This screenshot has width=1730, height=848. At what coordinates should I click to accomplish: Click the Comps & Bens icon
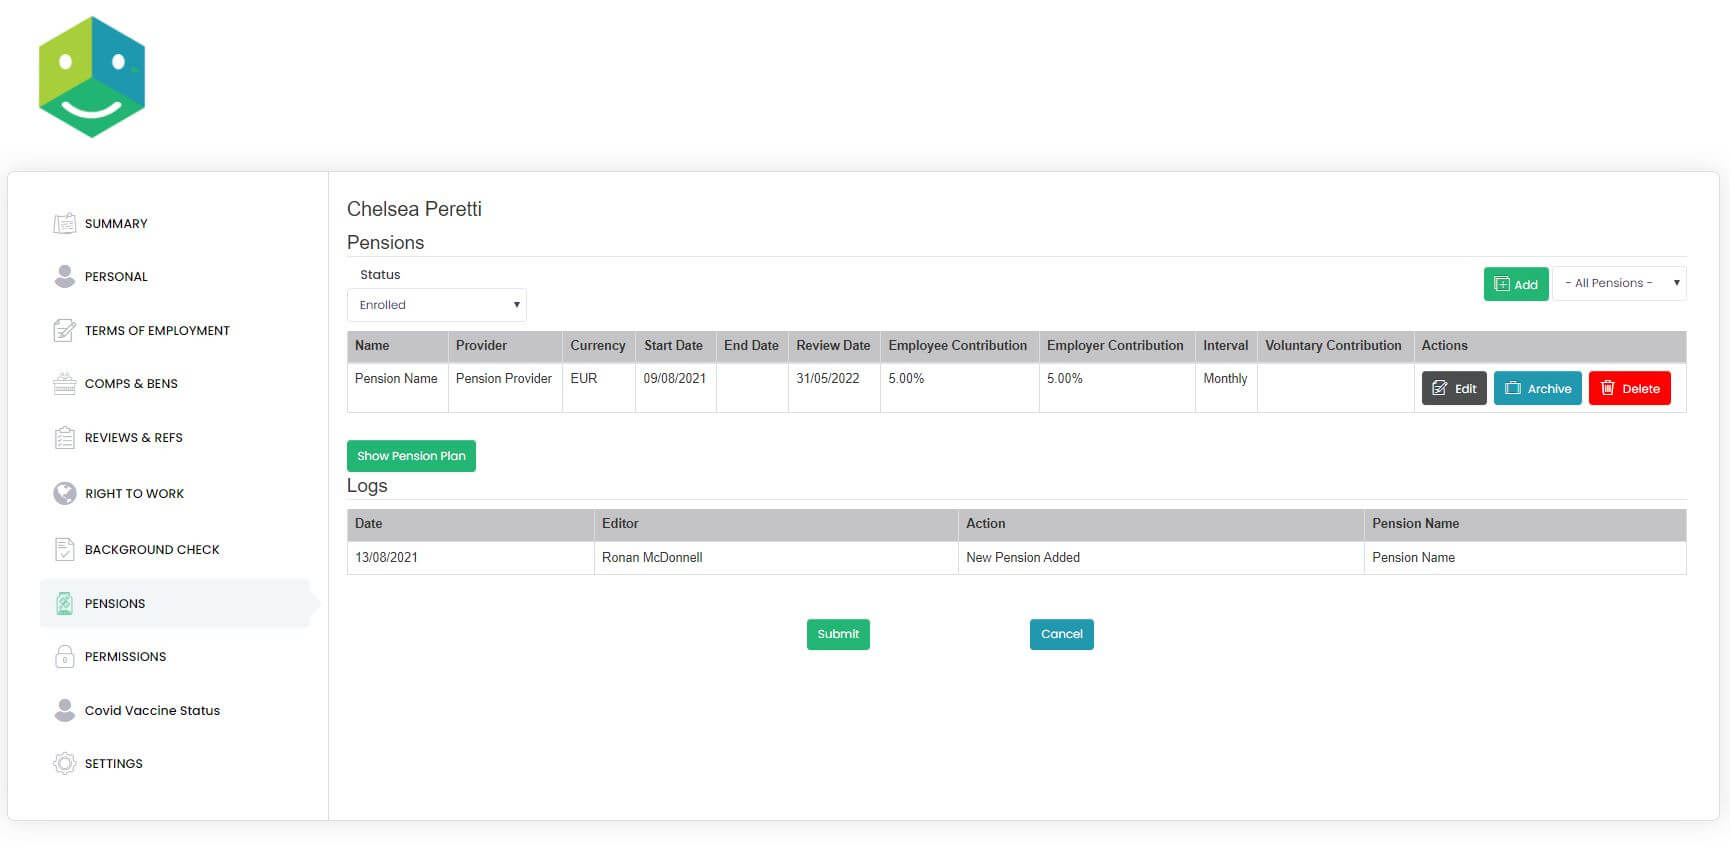(x=64, y=383)
